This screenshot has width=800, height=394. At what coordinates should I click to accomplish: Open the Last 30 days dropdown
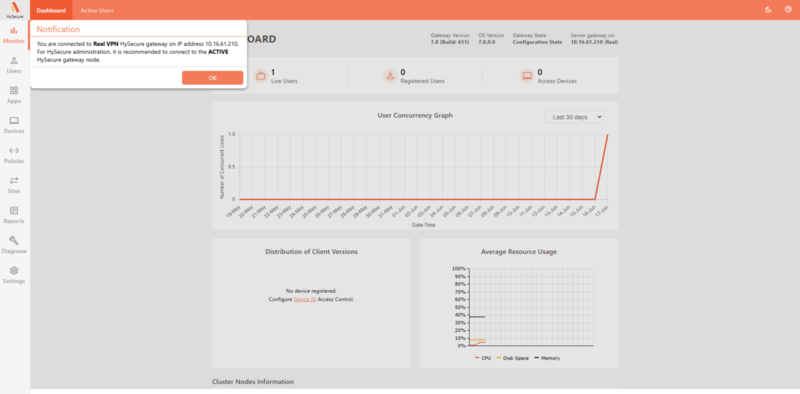pos(574,117)
